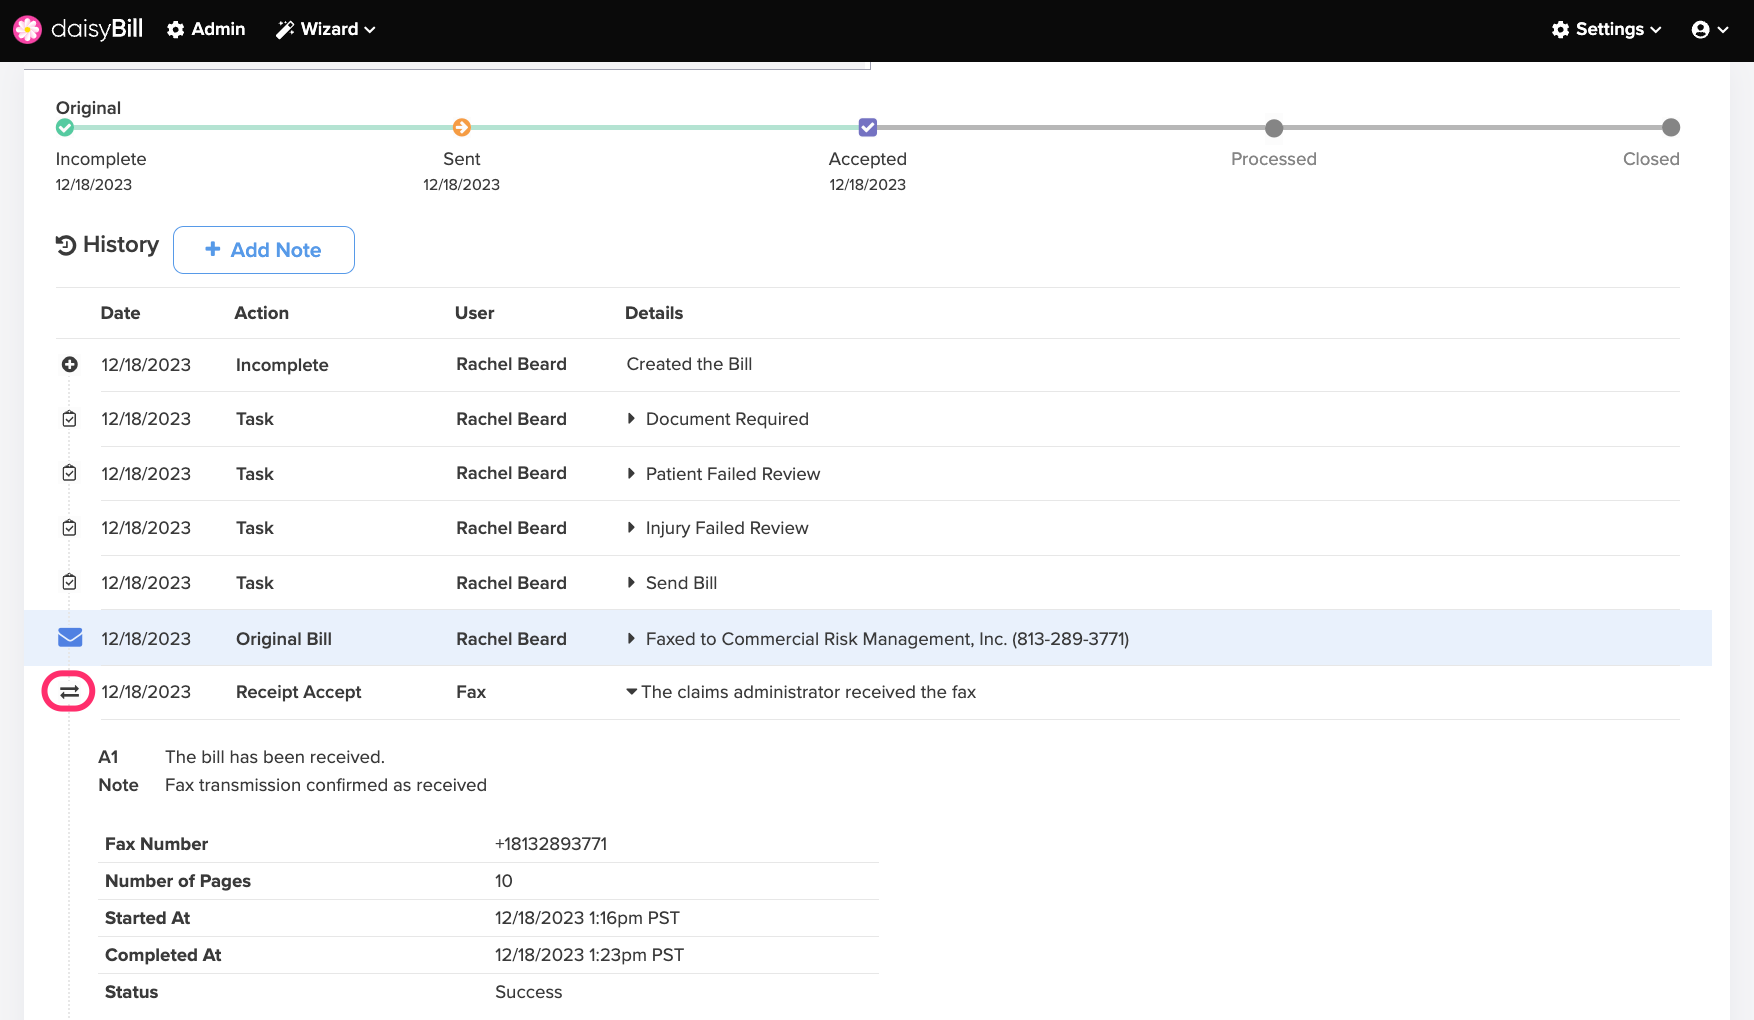Click clipboard icon for Patient Failed Review task
The width and height of the screenshot is (1754, 1020).
[70, 473]
